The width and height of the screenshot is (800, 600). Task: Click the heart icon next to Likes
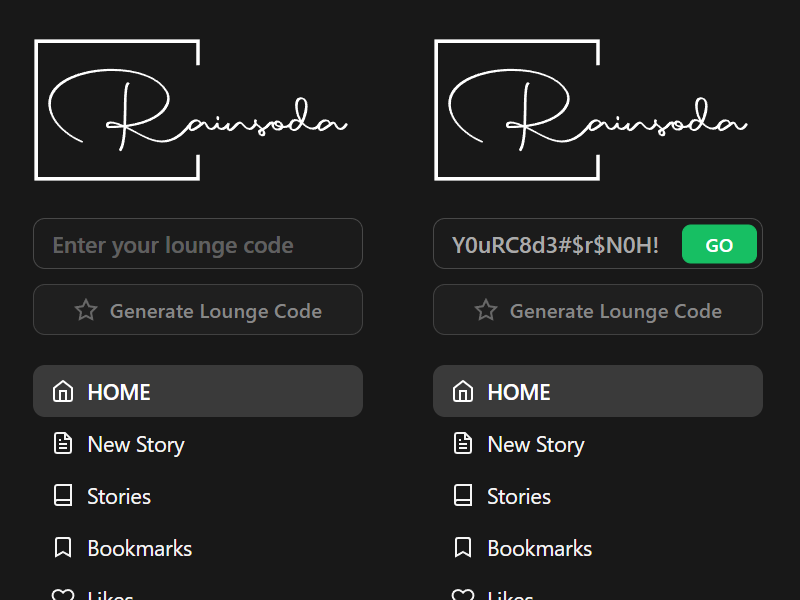pyautogui.click(x=62, y=594)
